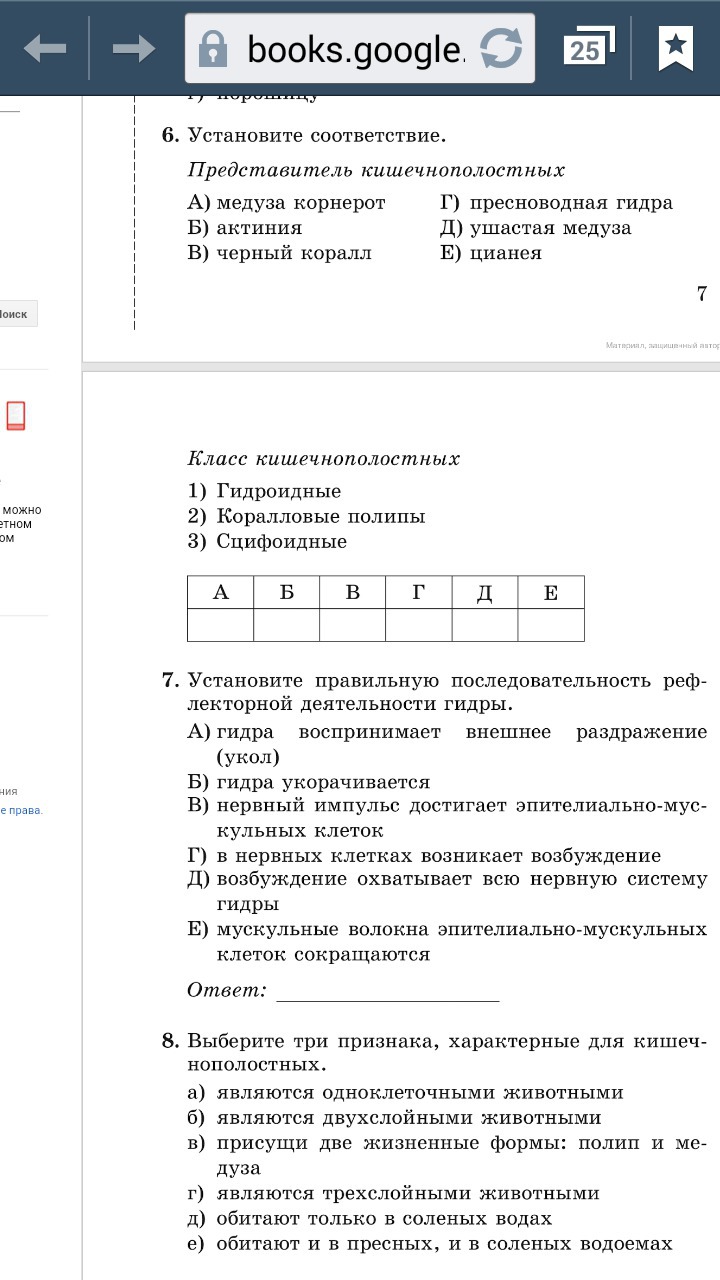This screenshot has height=1280, width=720.
Task: Tap the empty answer cell under Г
Action: pos(419,625)
